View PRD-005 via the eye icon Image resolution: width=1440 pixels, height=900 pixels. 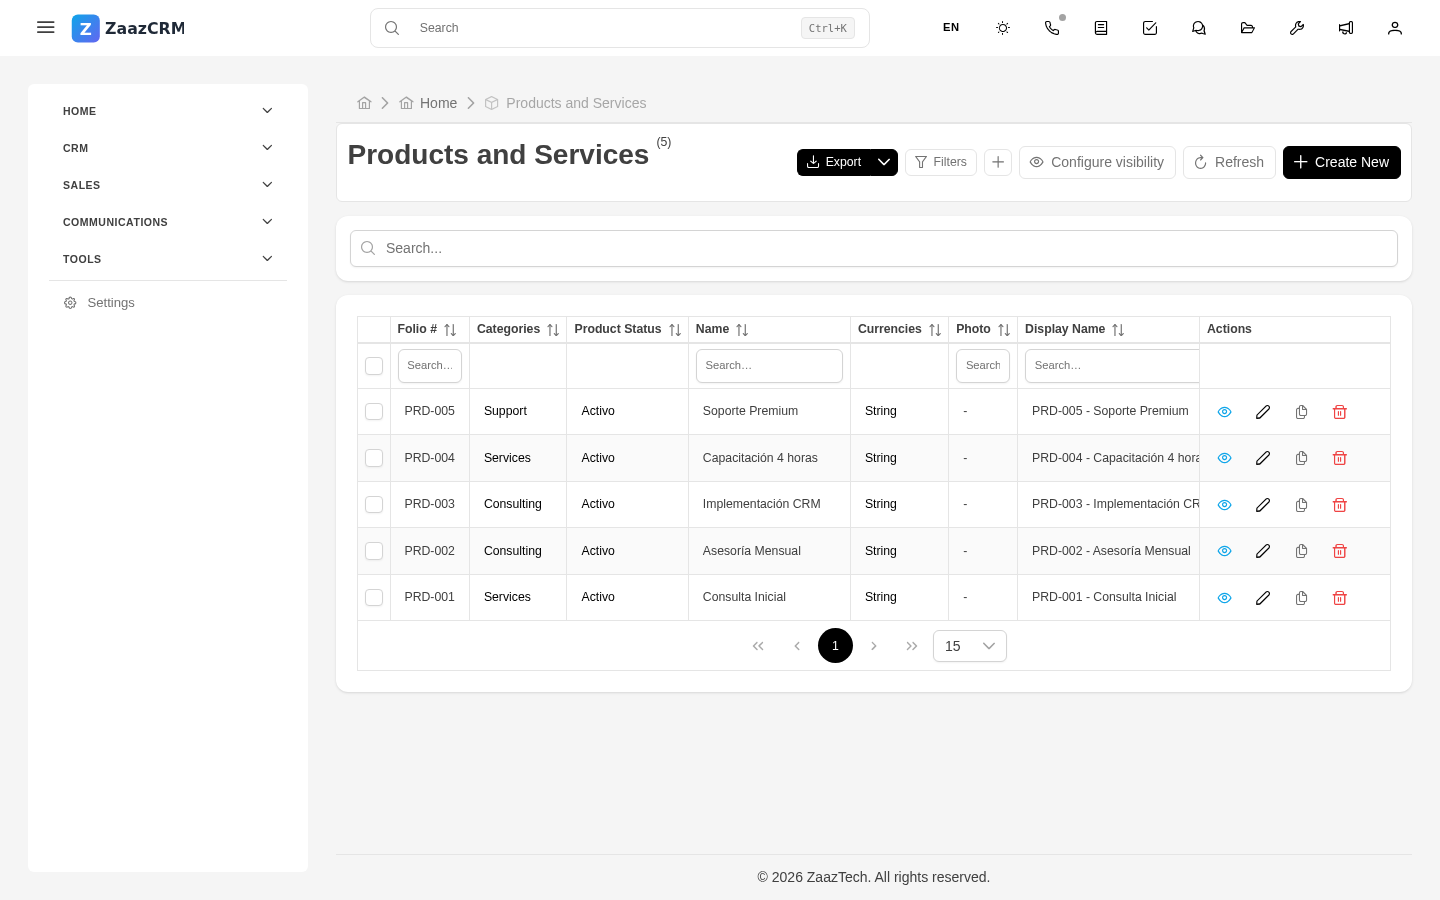[x=1224, y=412]
